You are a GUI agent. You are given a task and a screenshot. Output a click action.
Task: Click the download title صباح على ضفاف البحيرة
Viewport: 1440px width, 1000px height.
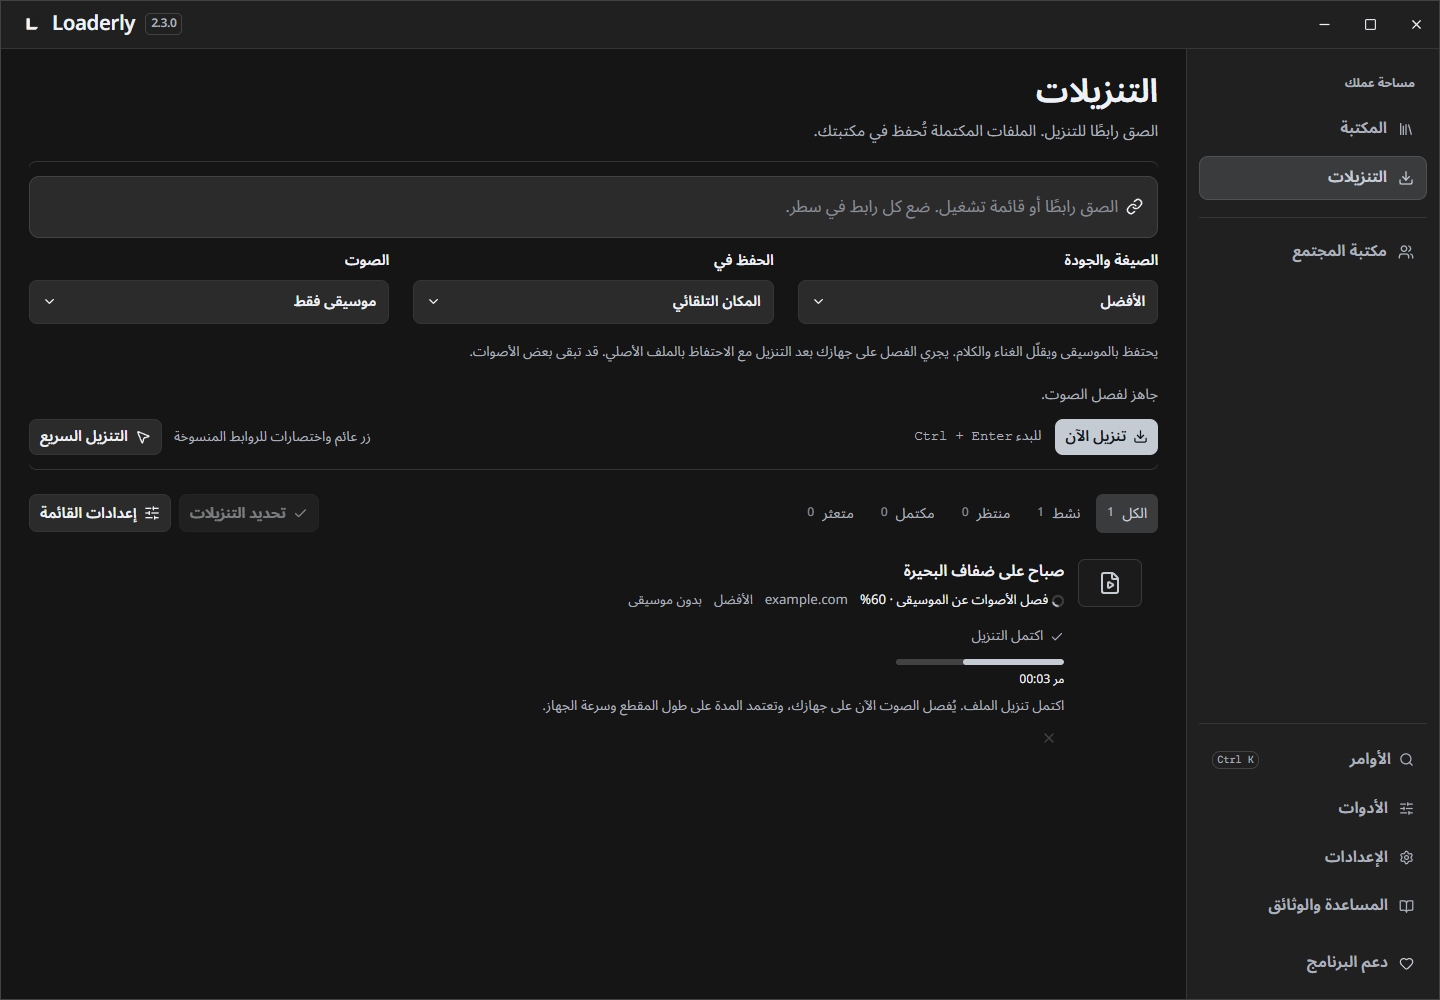tap(983, 571)
